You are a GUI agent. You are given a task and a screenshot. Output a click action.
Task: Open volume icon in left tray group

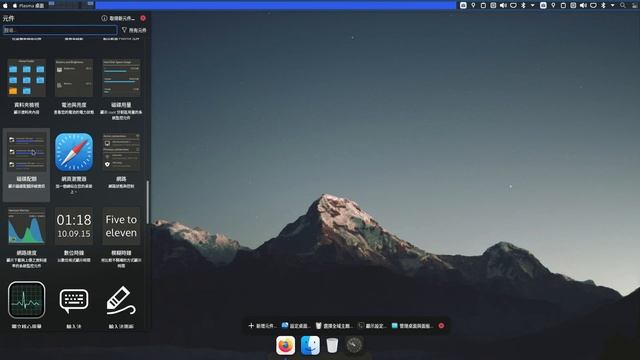(x=503, y=5)
